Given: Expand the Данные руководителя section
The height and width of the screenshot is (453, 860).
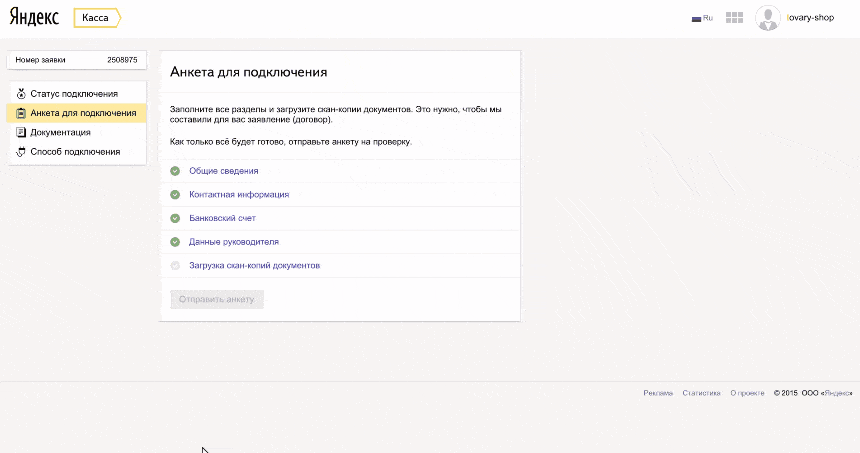Looking at the screenshot, I should coord(234,242).
